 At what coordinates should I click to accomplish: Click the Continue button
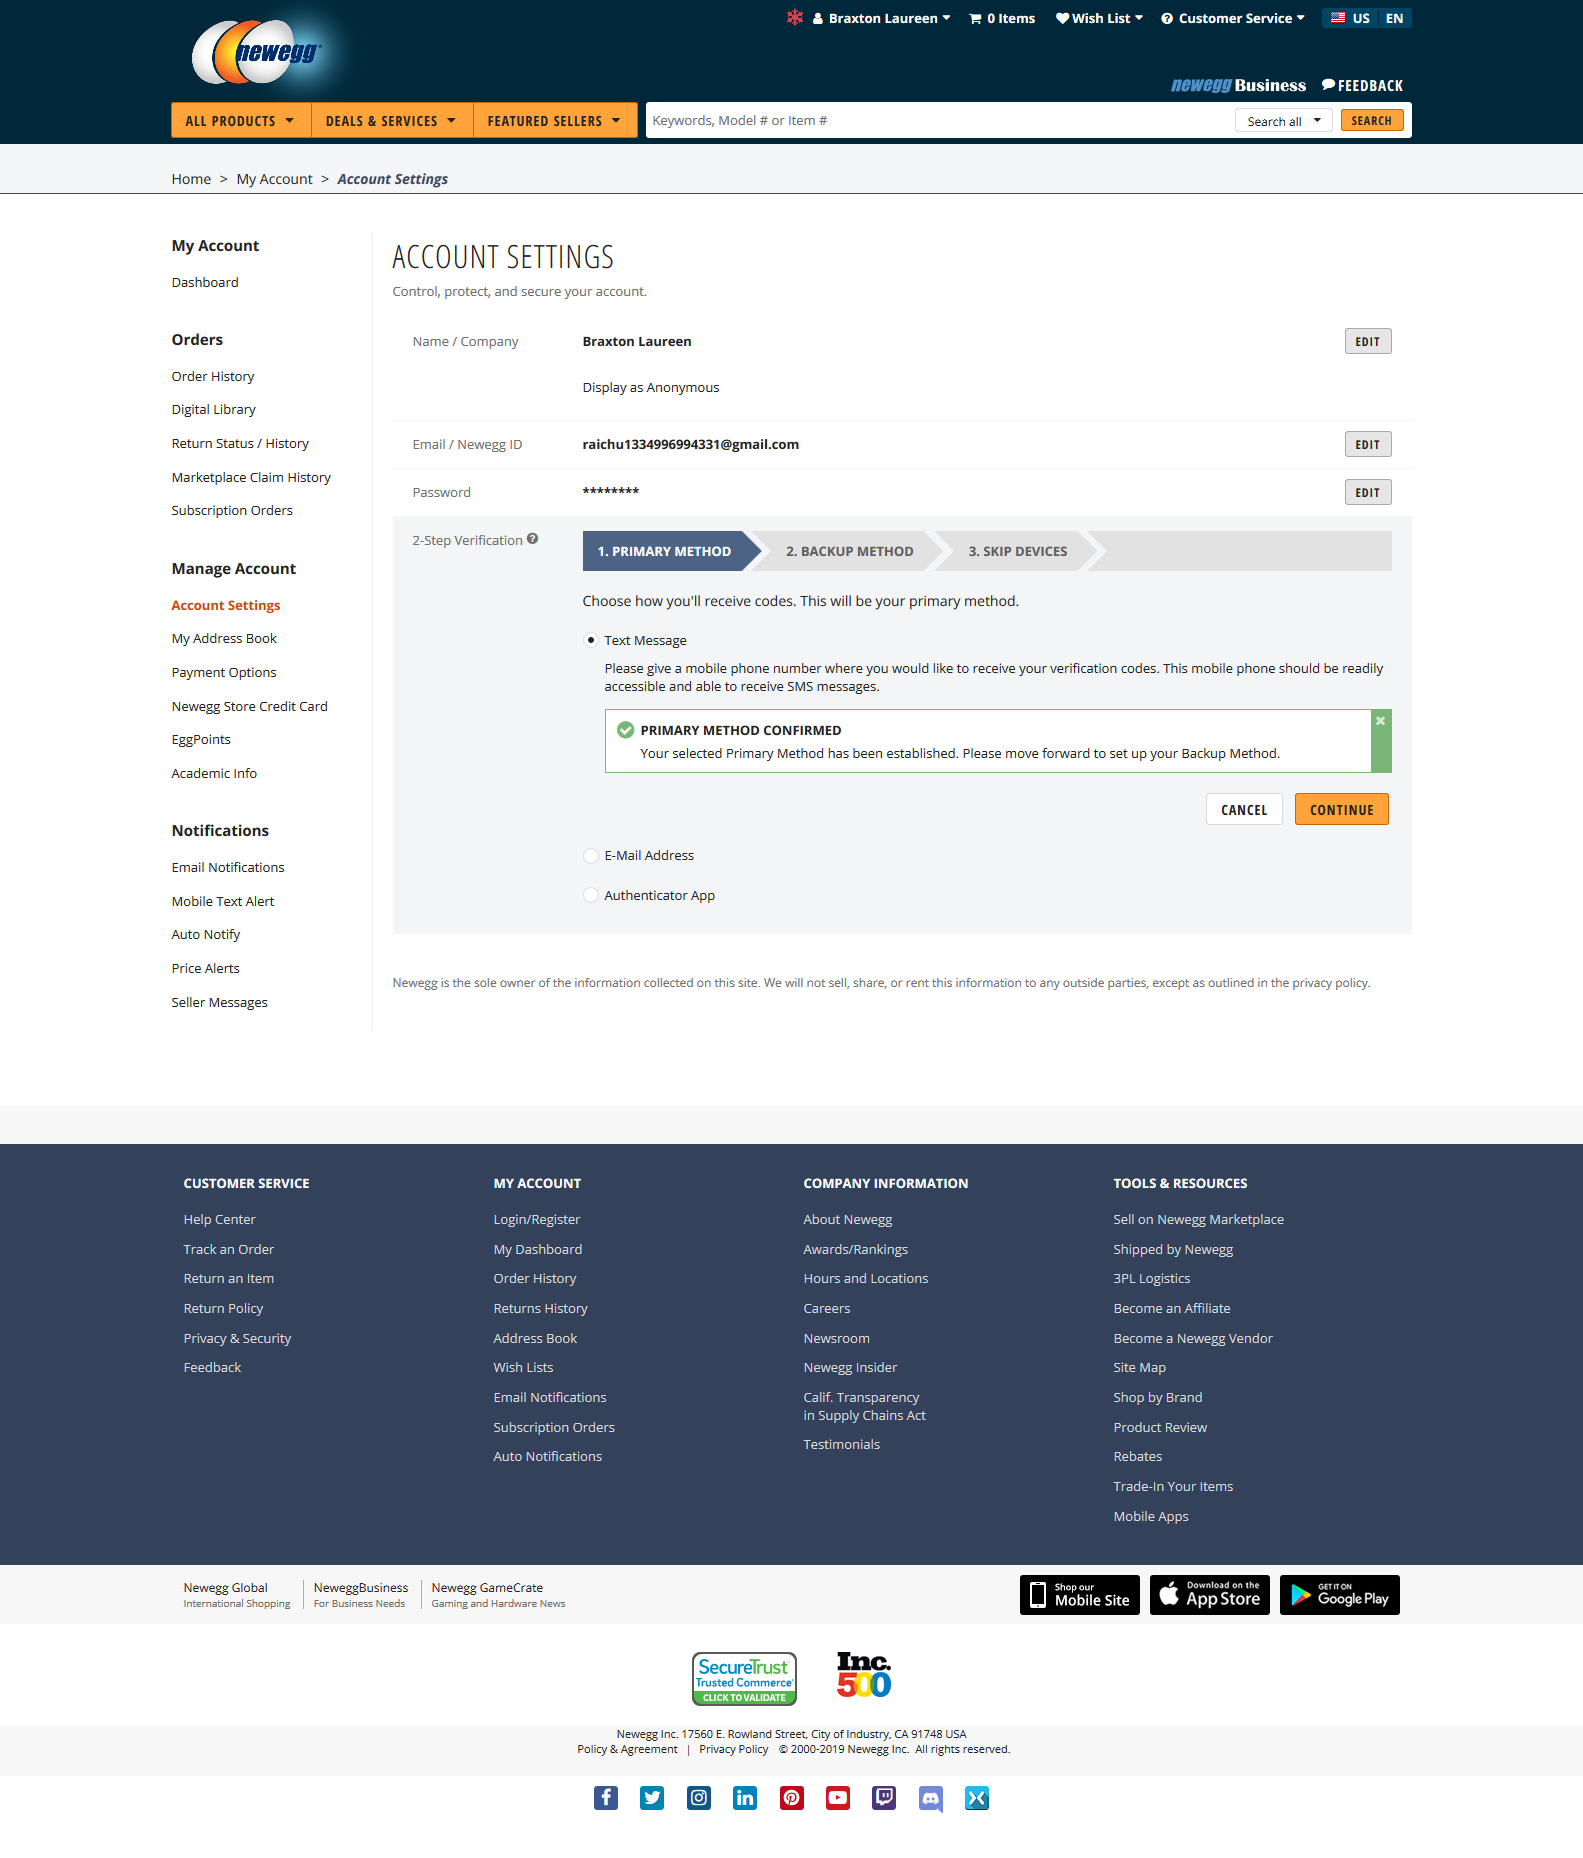(x=1342, y=810)
